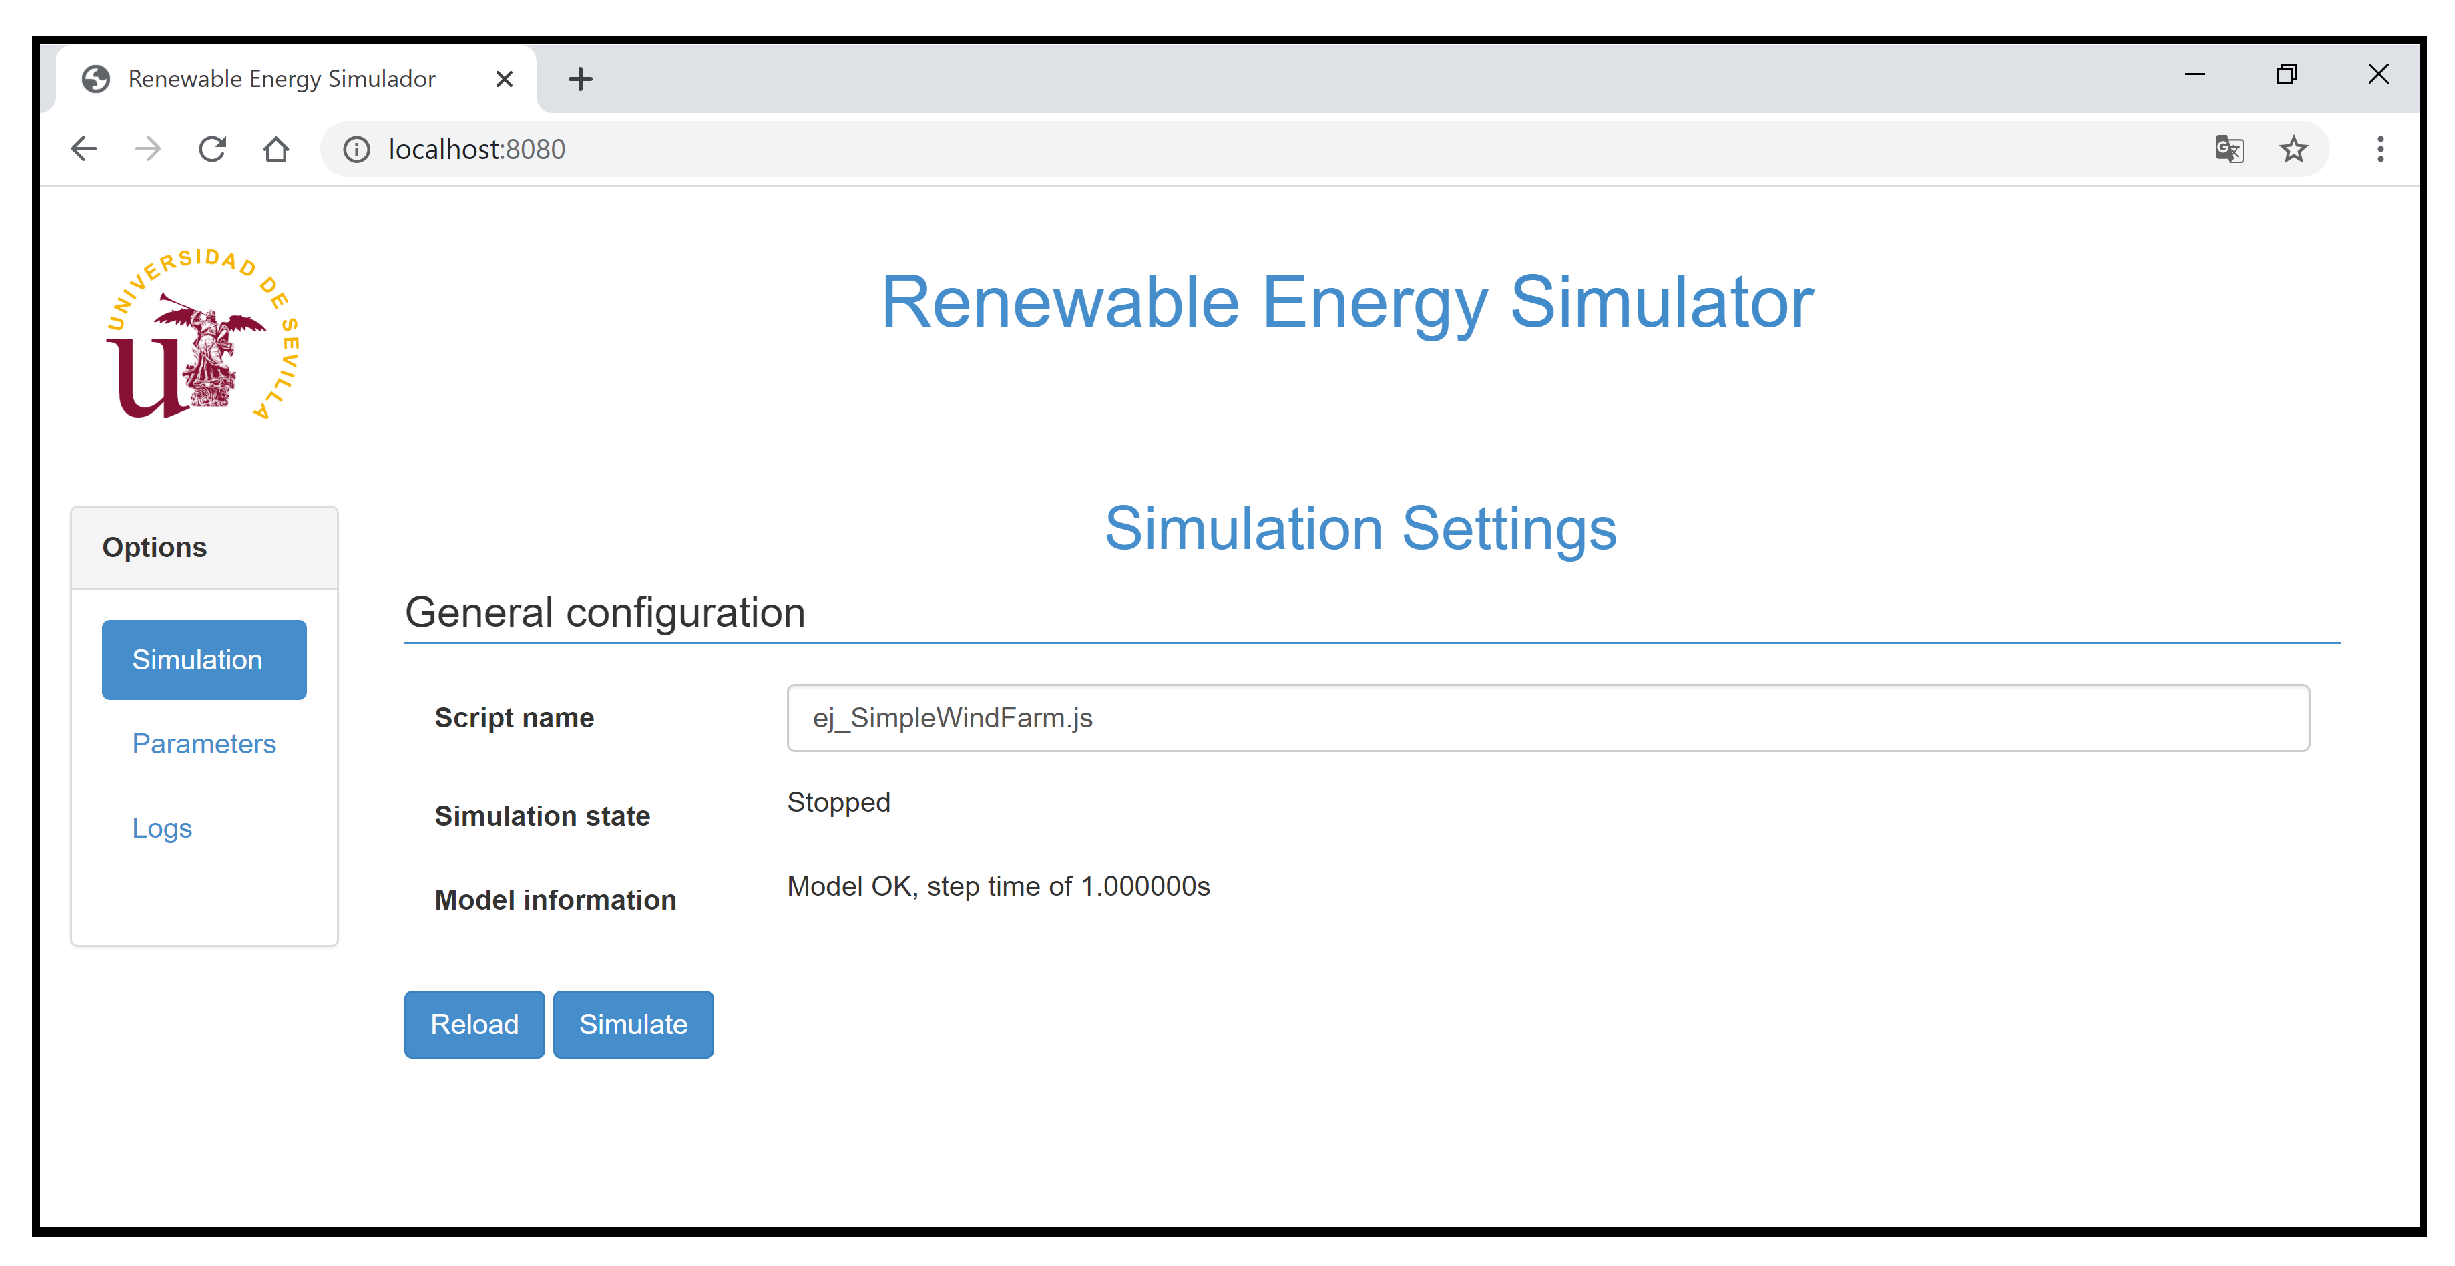Click the Renewable Energy Simulator heading
The width and height of the screenshot is (2455, 1266).
click(1347, 302)
